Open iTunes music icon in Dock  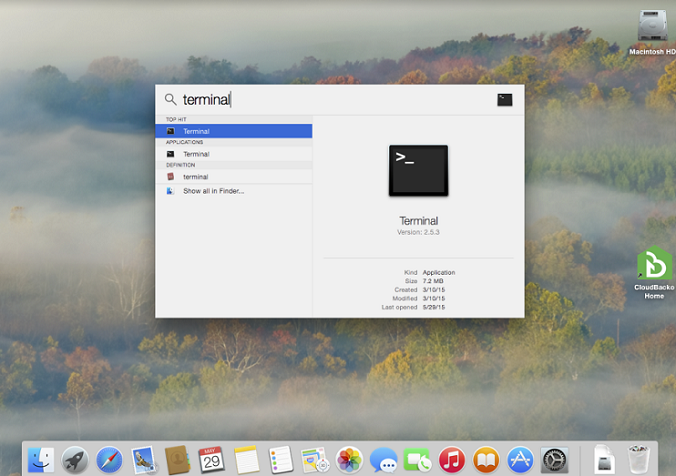click(x=451, y=459)
